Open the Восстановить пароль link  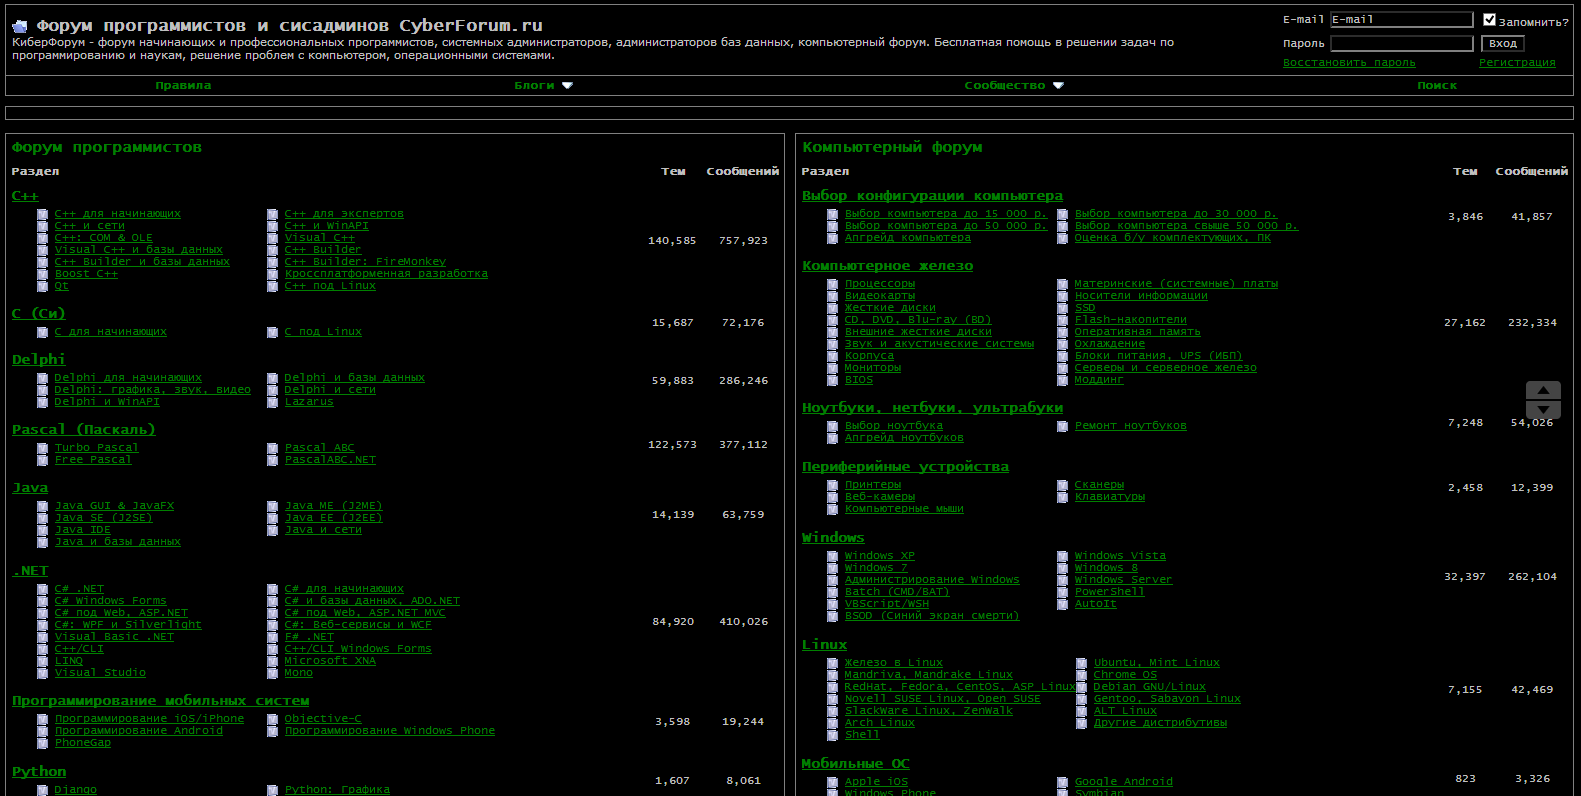(x=1349, y=63)
